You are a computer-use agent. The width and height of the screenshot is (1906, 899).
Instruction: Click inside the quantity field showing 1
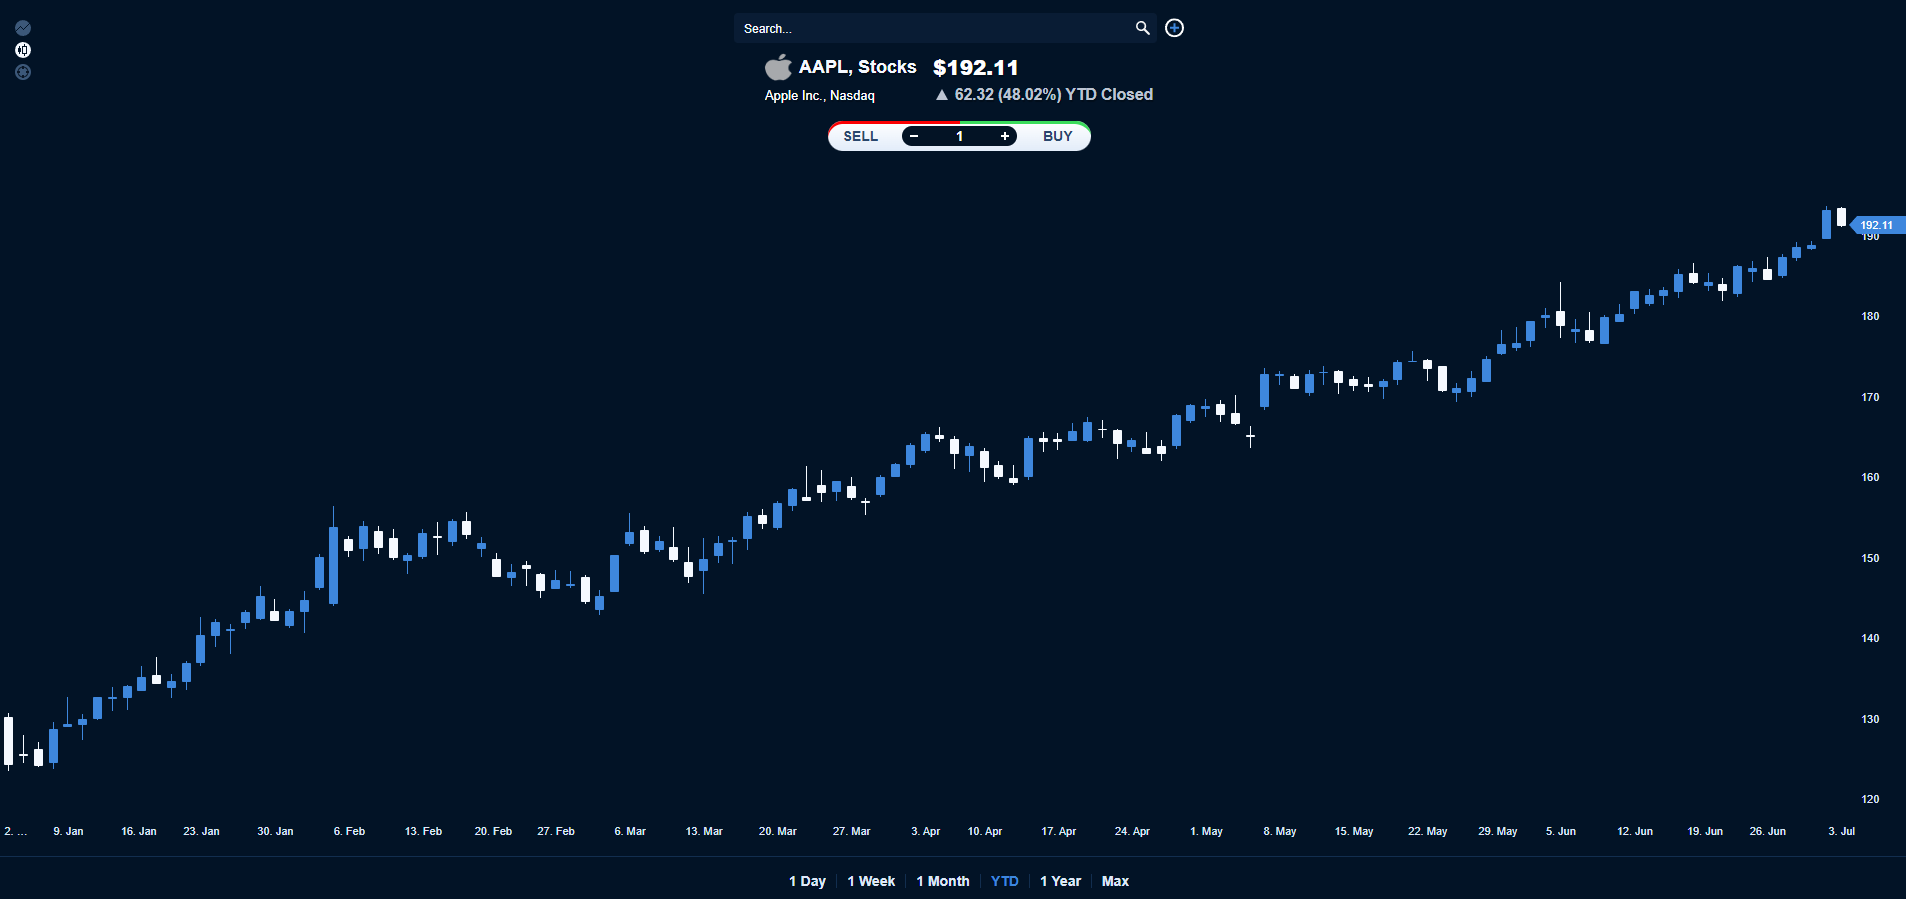click(x=959, y=136)
